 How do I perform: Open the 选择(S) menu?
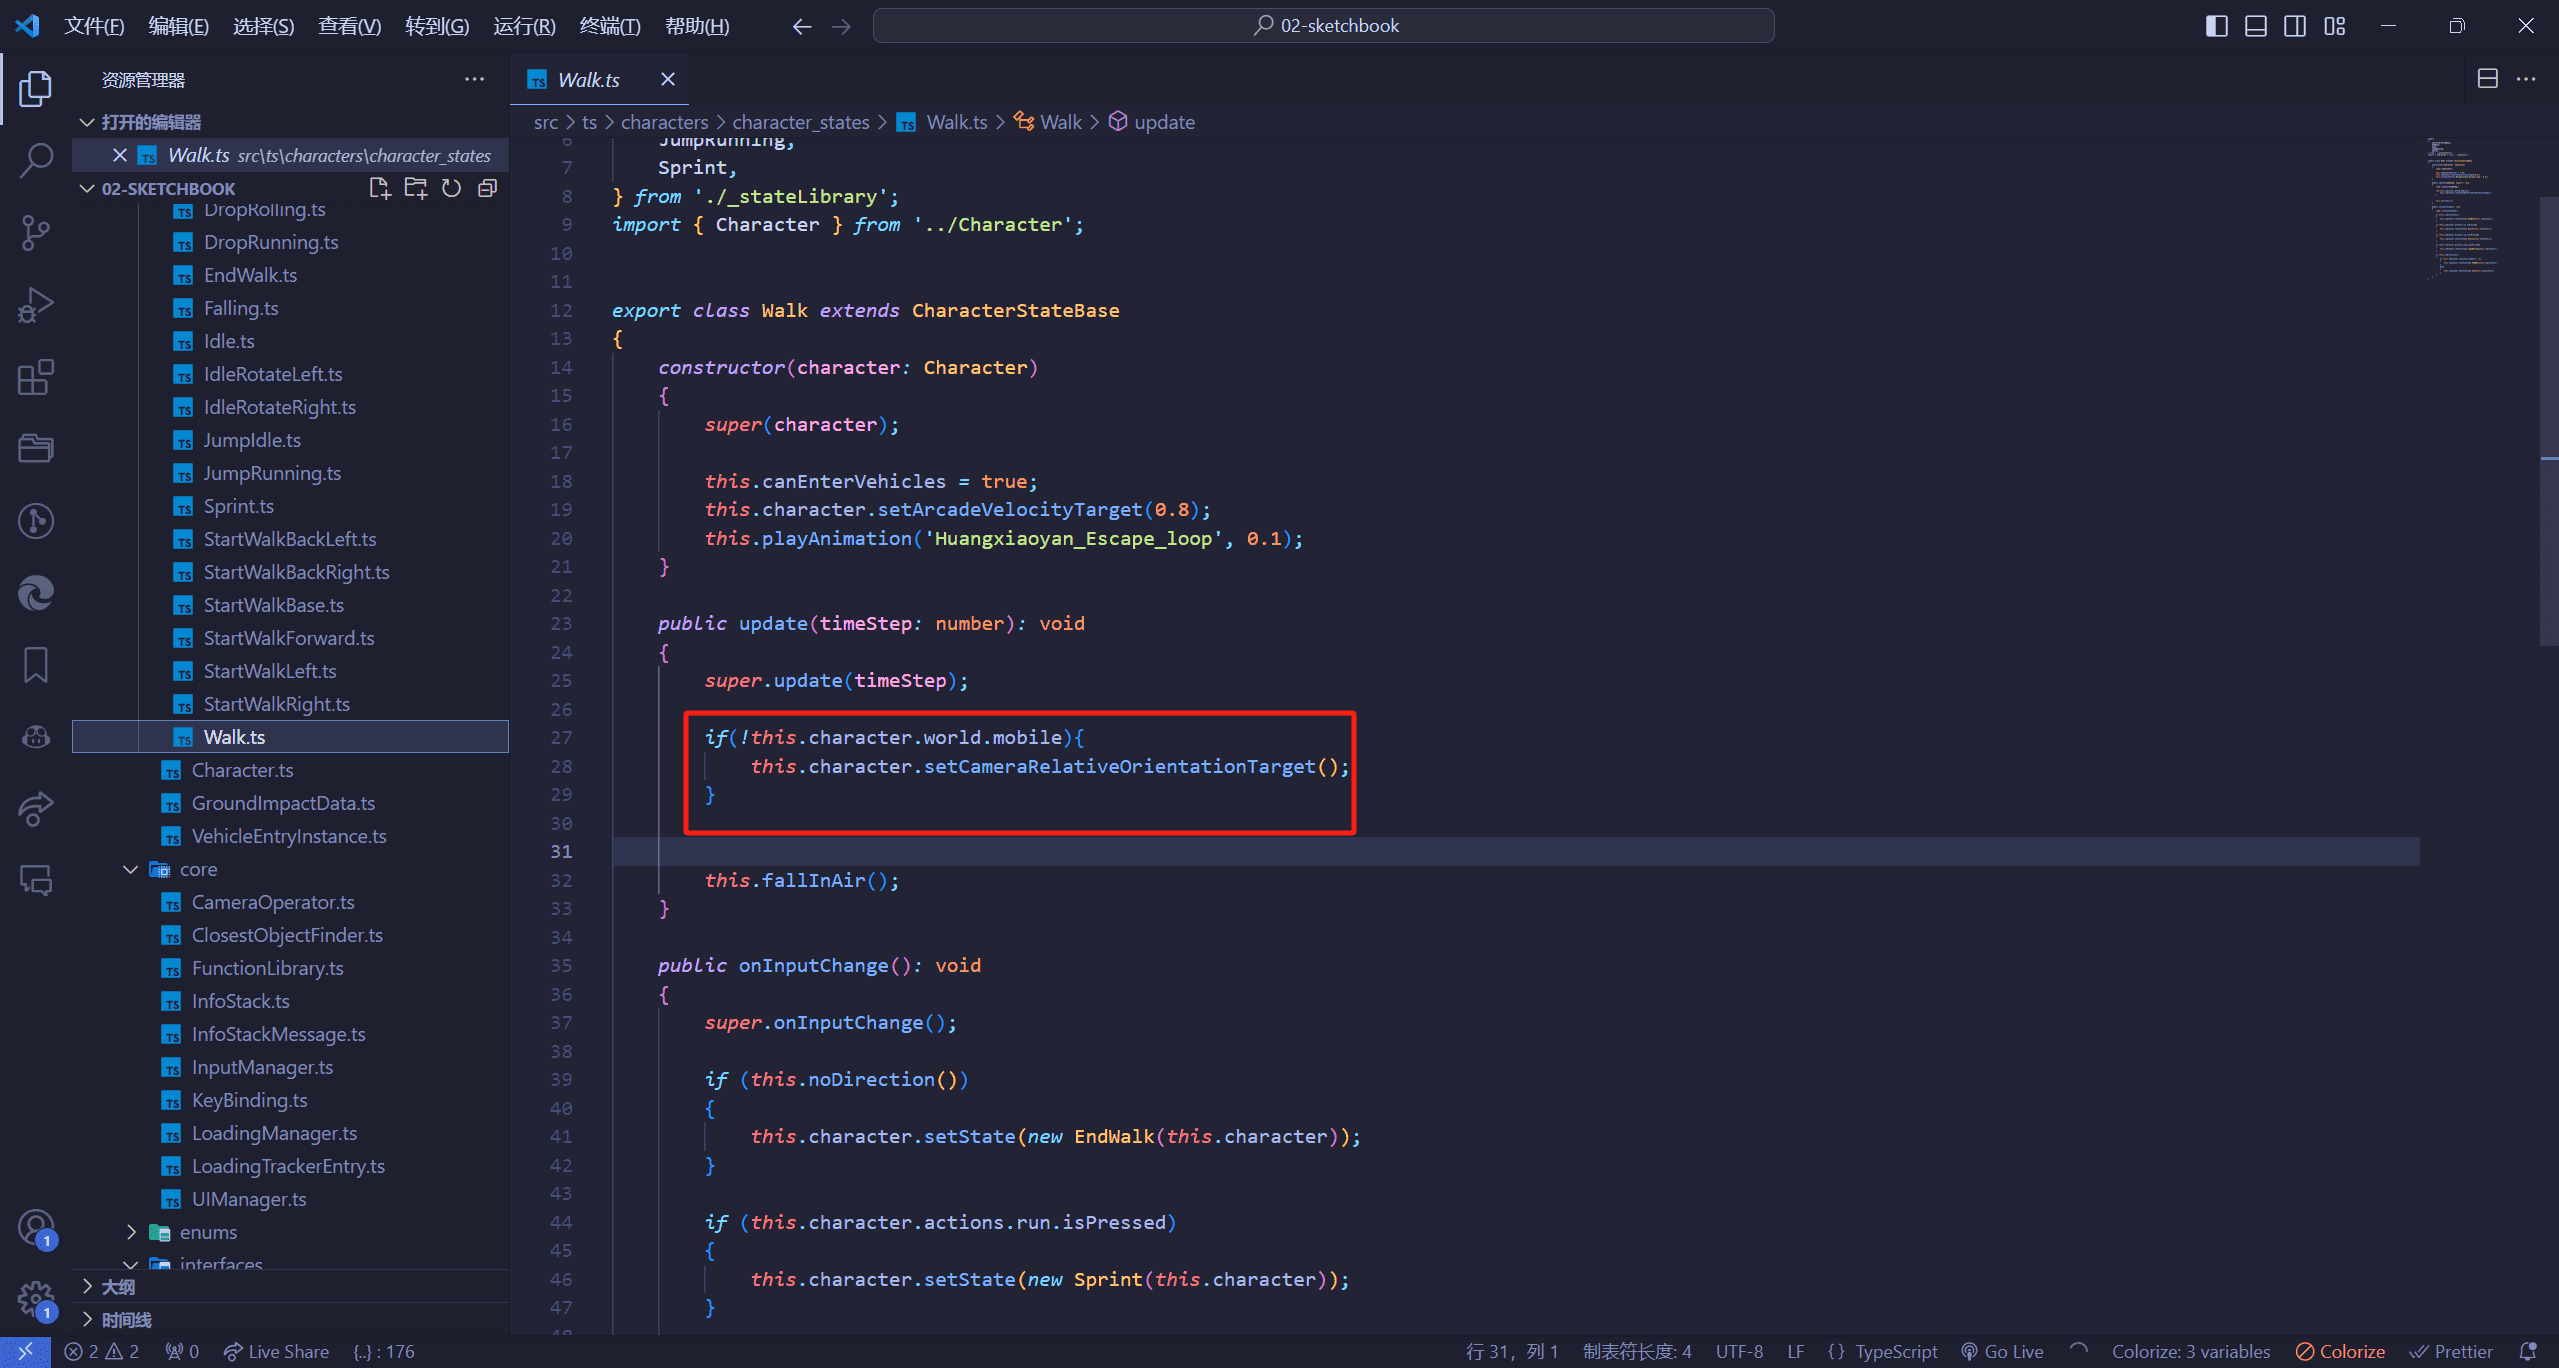tap(263, 26)
